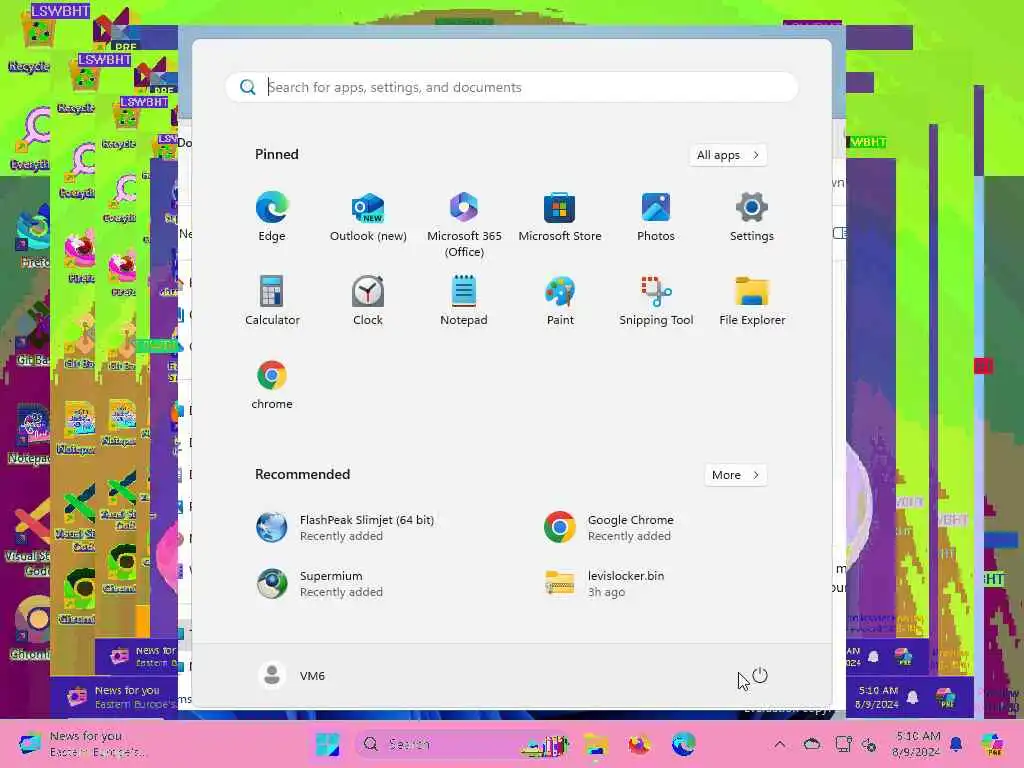Screen dimensions: 1024x768
Task: Open Edge from pinned apps
Action: [272, 217]
